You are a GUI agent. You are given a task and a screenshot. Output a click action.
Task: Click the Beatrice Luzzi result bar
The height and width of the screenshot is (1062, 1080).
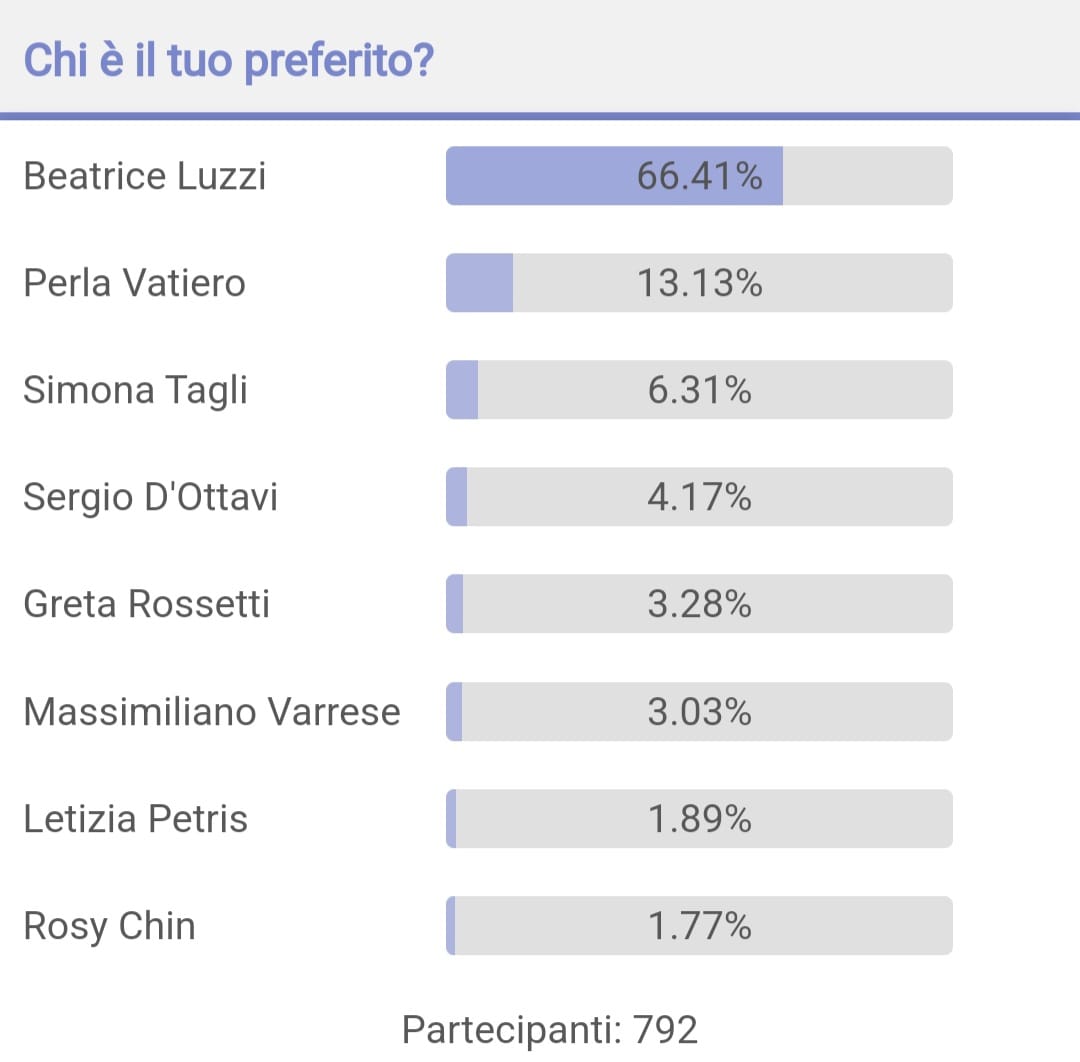point(699,176)
